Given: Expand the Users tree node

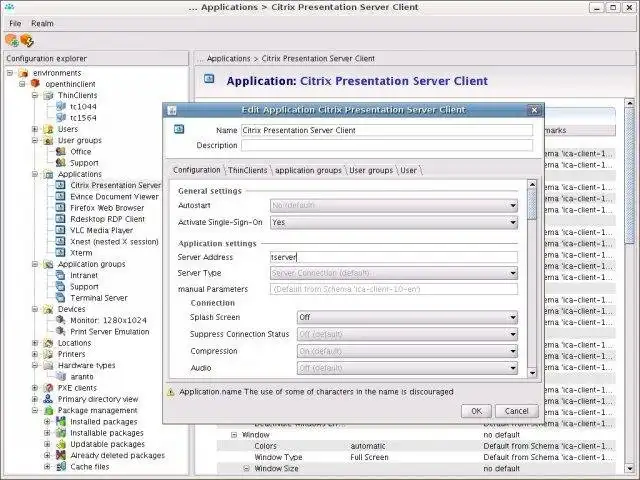Looking at the screenshot, I should click(35, 129).
